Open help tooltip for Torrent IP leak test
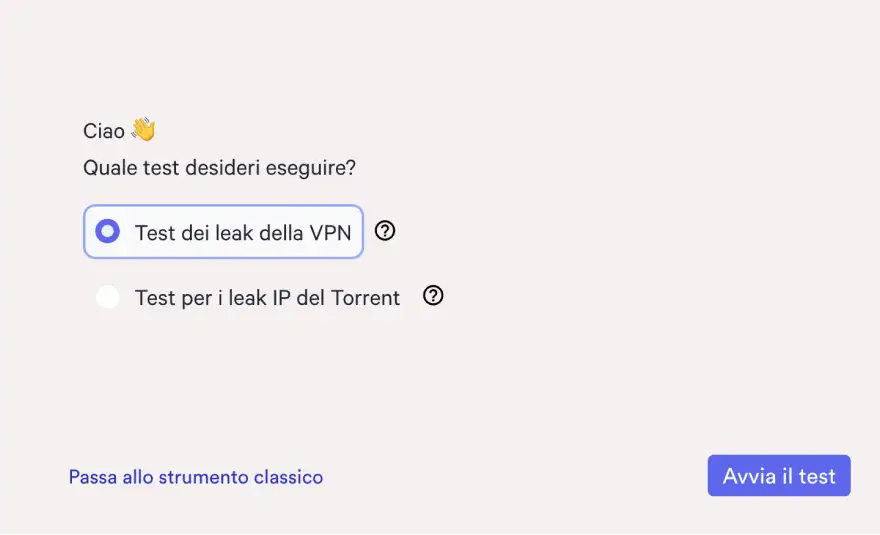The image size is (880, 535). [433, 296]
